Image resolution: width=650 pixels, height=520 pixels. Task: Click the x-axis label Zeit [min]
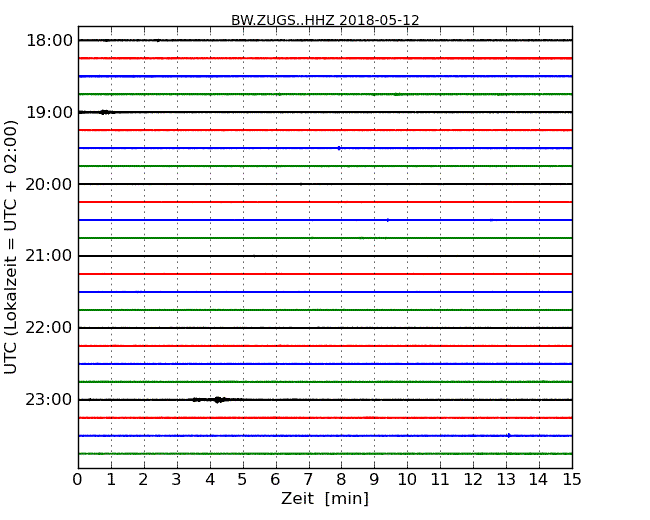[325, 498]
